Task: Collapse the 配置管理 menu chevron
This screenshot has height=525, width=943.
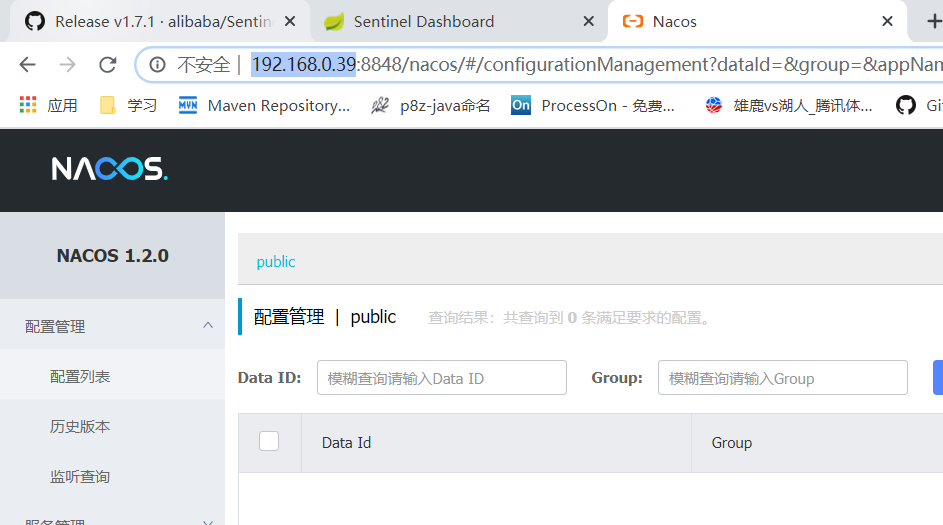Action: pyautogui.click(x=208, y=325)
